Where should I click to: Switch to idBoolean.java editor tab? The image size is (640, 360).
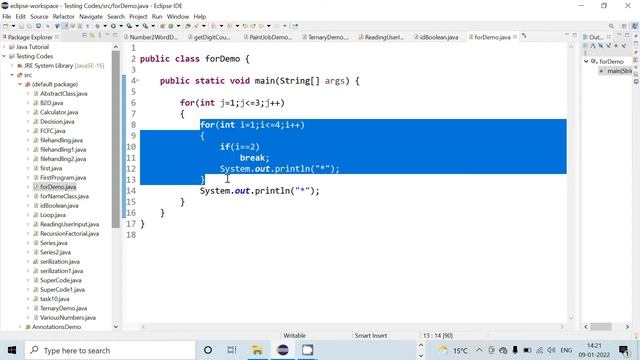pyautogui.click(x=436, y=37)
